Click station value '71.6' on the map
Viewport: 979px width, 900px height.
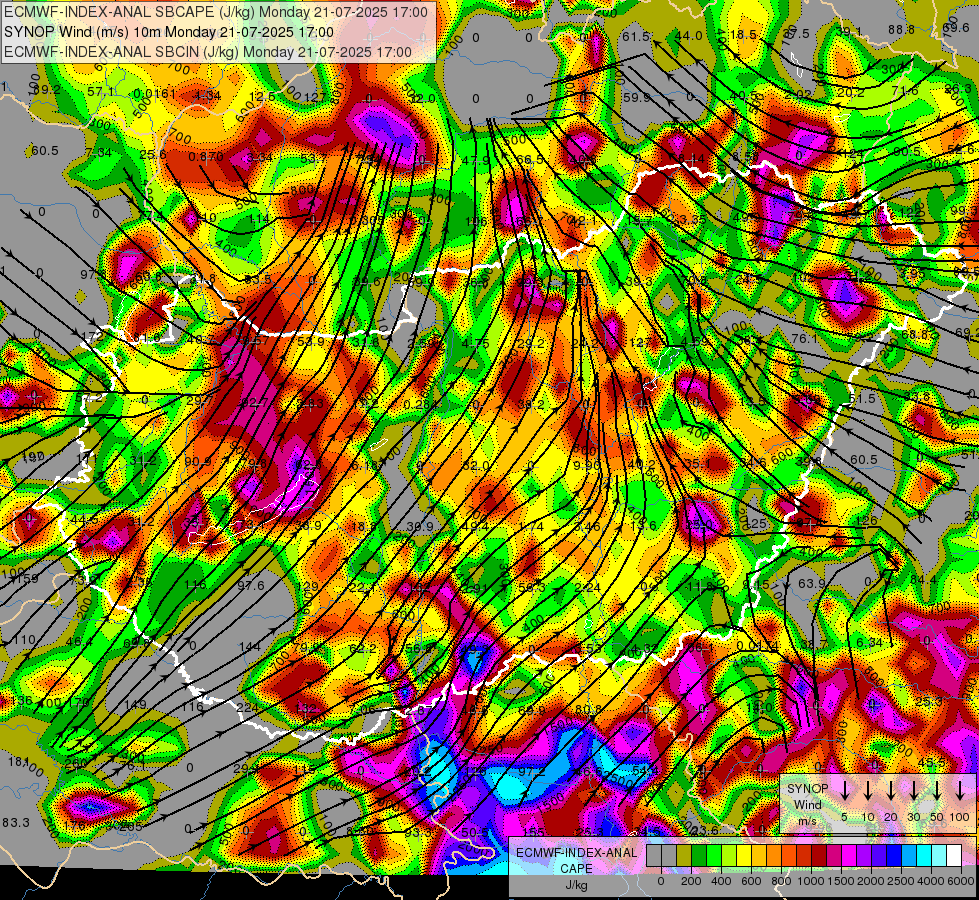pos(905,91)
